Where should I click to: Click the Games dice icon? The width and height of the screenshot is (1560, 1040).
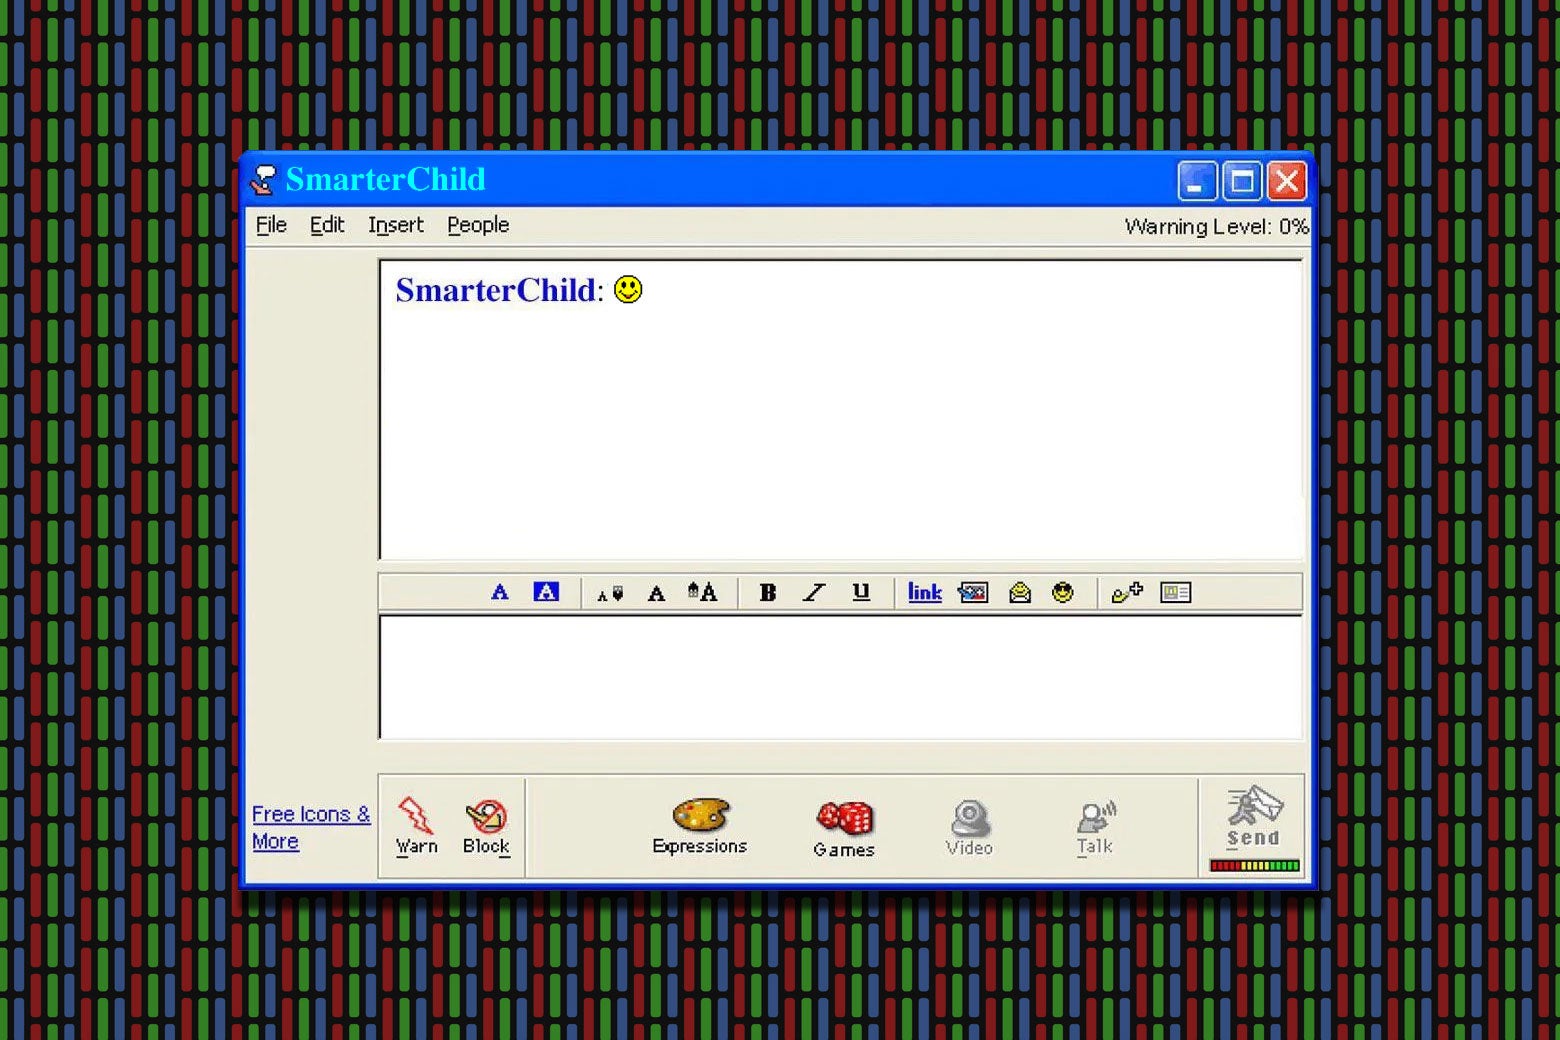(844, 826)
